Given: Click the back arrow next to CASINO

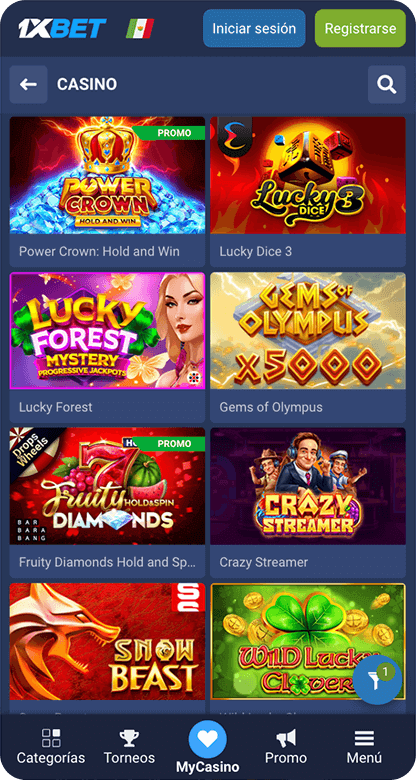Looking at the screenshot, I should (x=28, y=85).
